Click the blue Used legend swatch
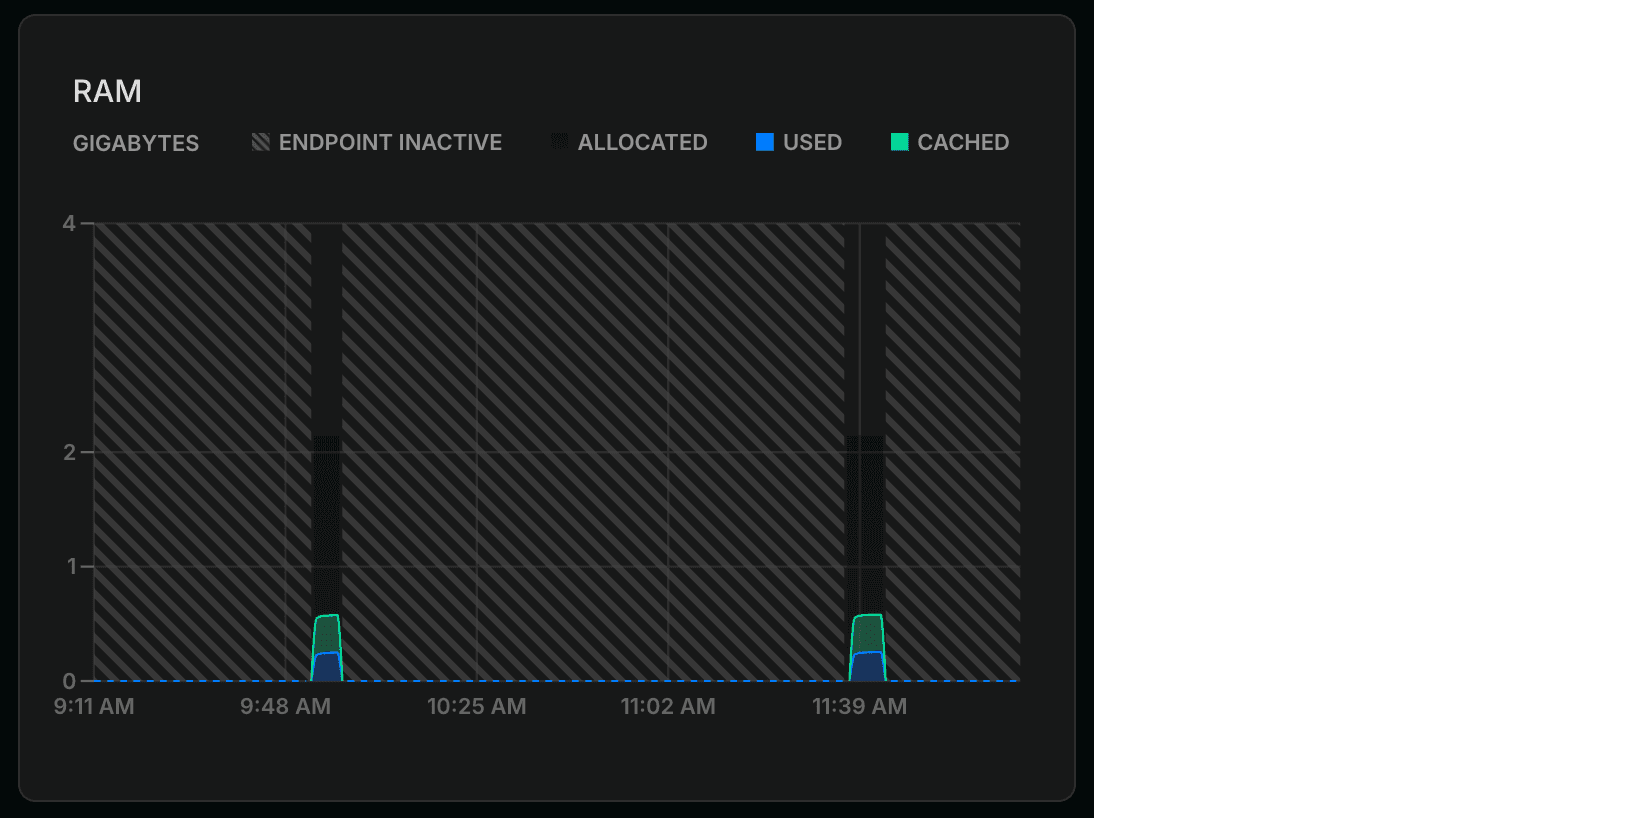This screenshot has width=1638, height=818. [765, 142]
